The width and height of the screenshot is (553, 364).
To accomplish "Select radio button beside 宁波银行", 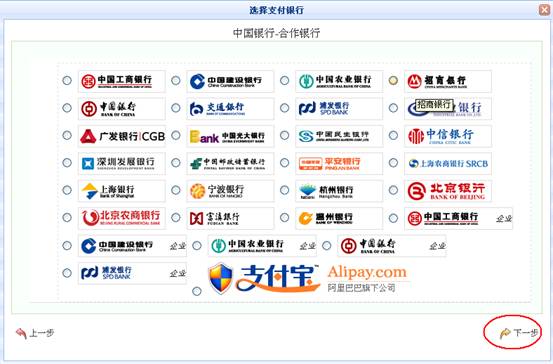I will click(x=176, y=190).
